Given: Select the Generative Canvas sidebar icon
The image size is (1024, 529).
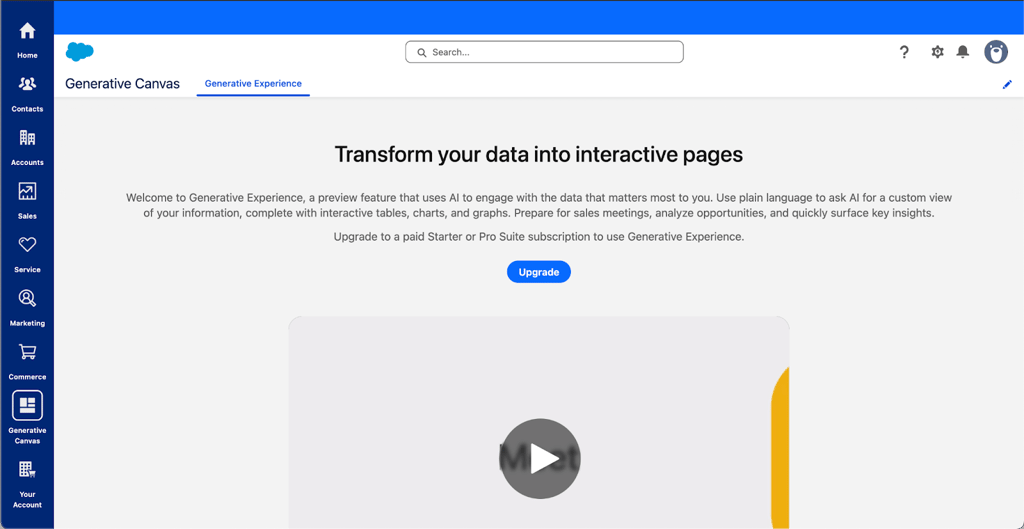Looking at the screenshot, I should [27, 406].
